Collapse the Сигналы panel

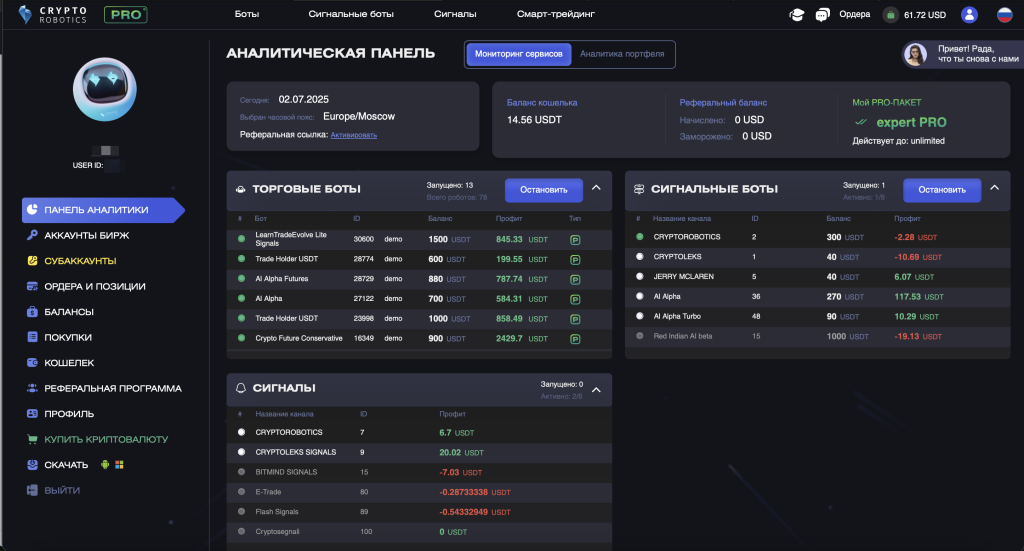click(596, 390)
